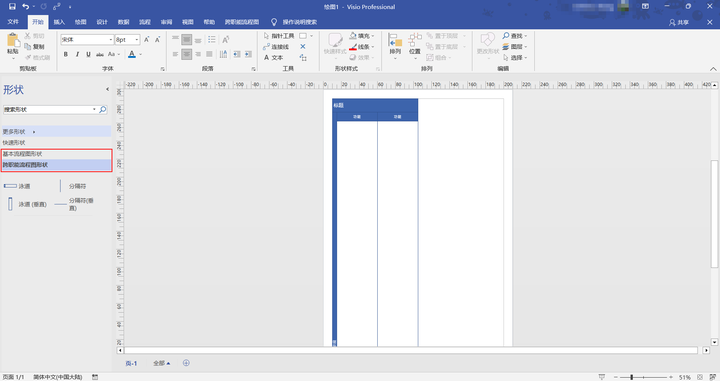Toggle align text right
This screenshot has width=720, height=381.
click(198, 54)
